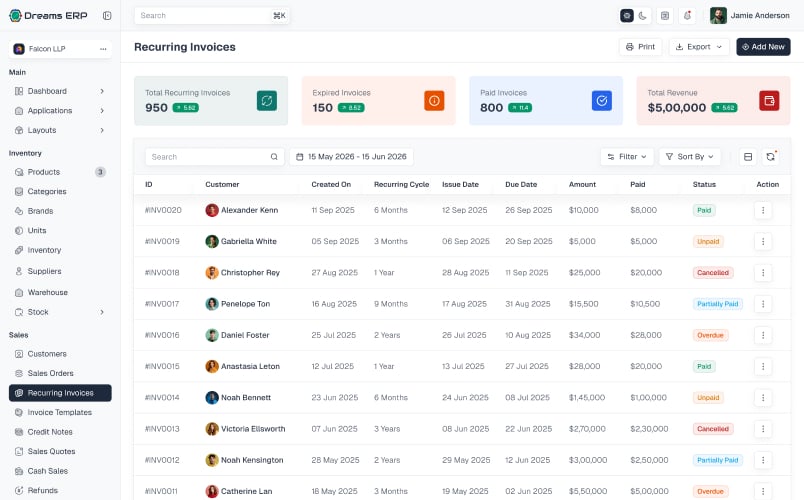The height and width of the screenshot is (500, 804).
Task: Open action menu for Penelope Ton row
Action: [763, 304]
